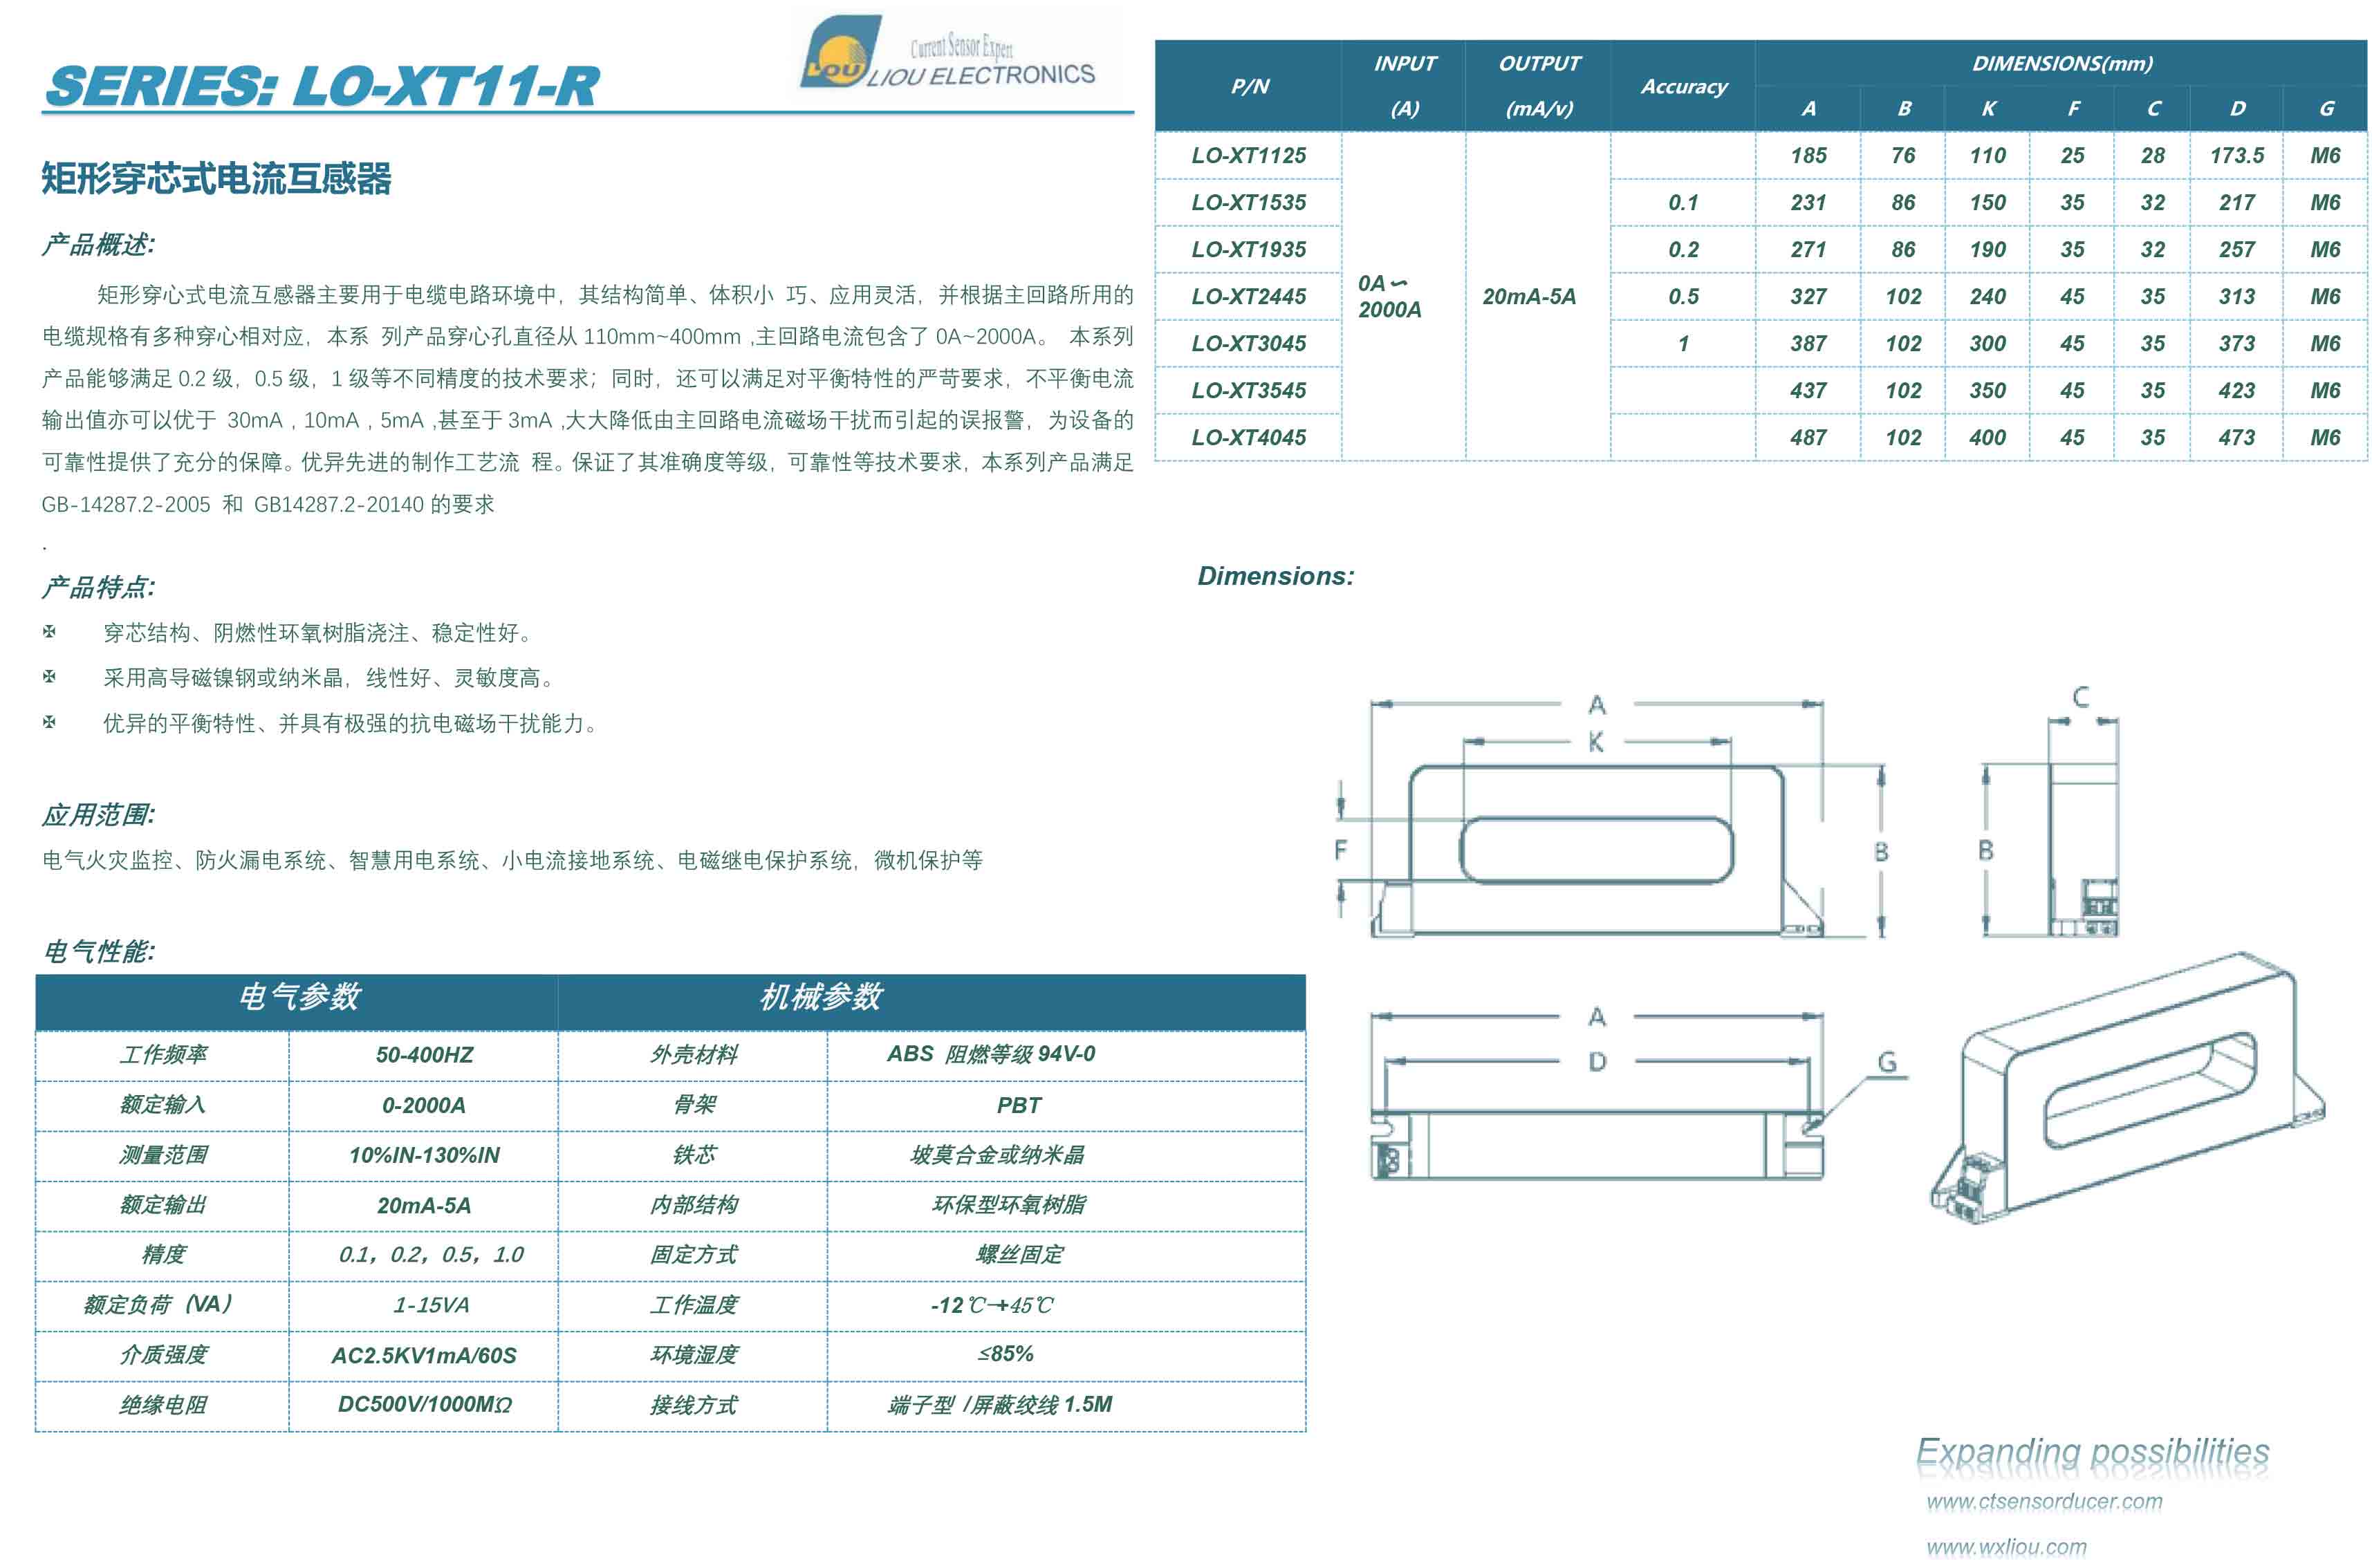Click the 0.1, 0.2, 0.5, 1.0 precision value

click(431, 1254)
